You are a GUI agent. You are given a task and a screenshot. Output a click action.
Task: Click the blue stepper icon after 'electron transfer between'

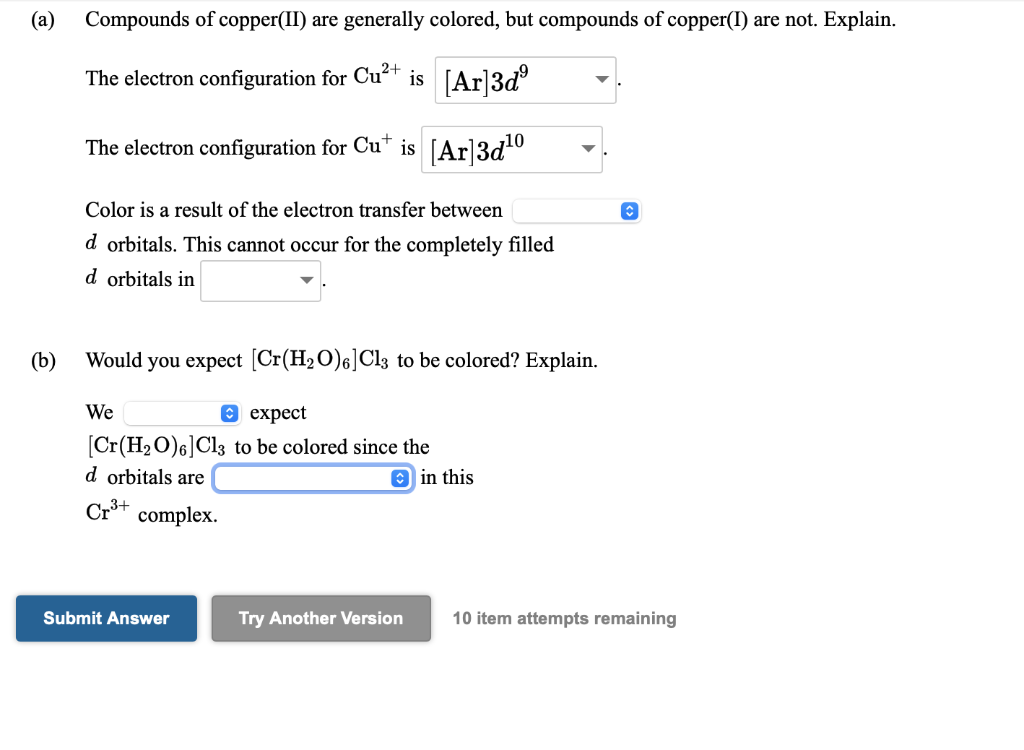[x=629, y=211]
